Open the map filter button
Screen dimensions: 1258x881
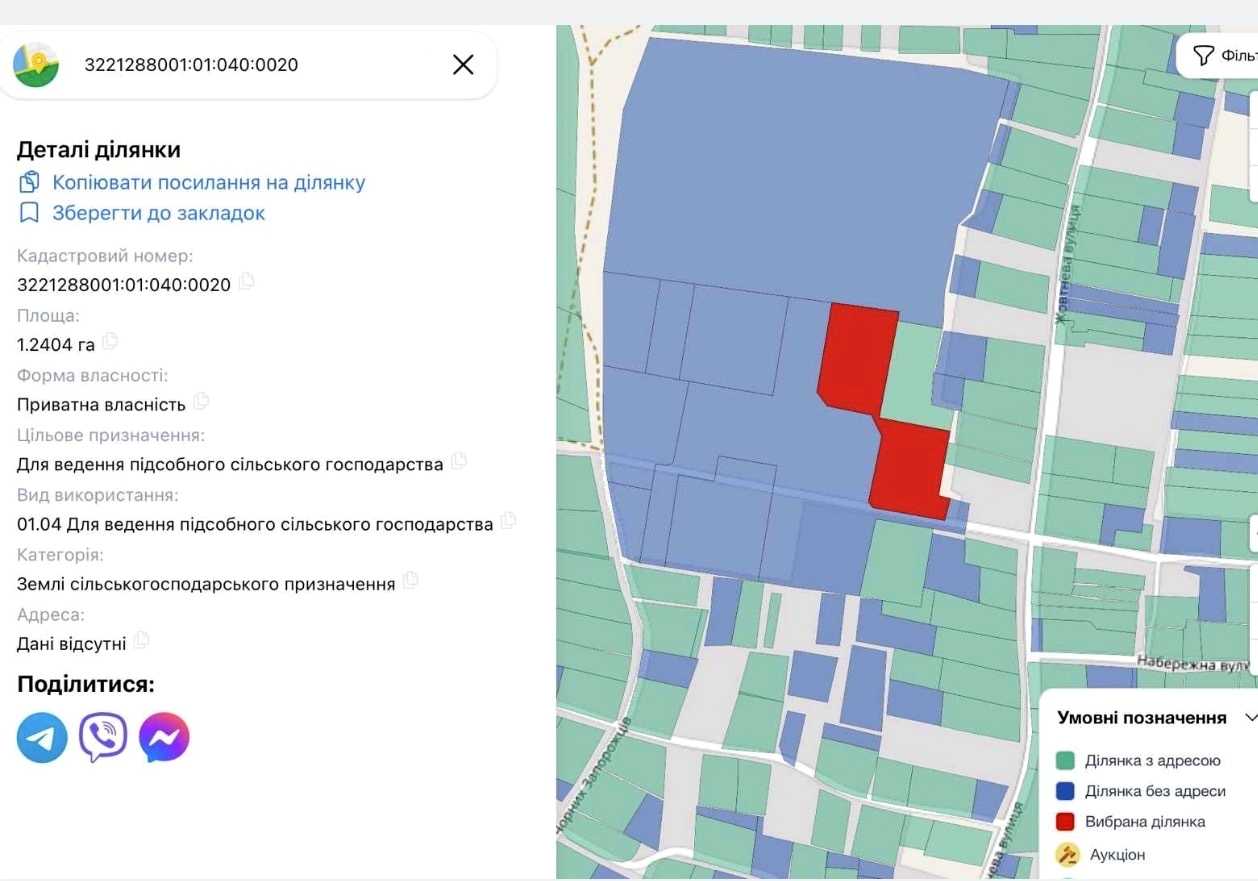1217,55
